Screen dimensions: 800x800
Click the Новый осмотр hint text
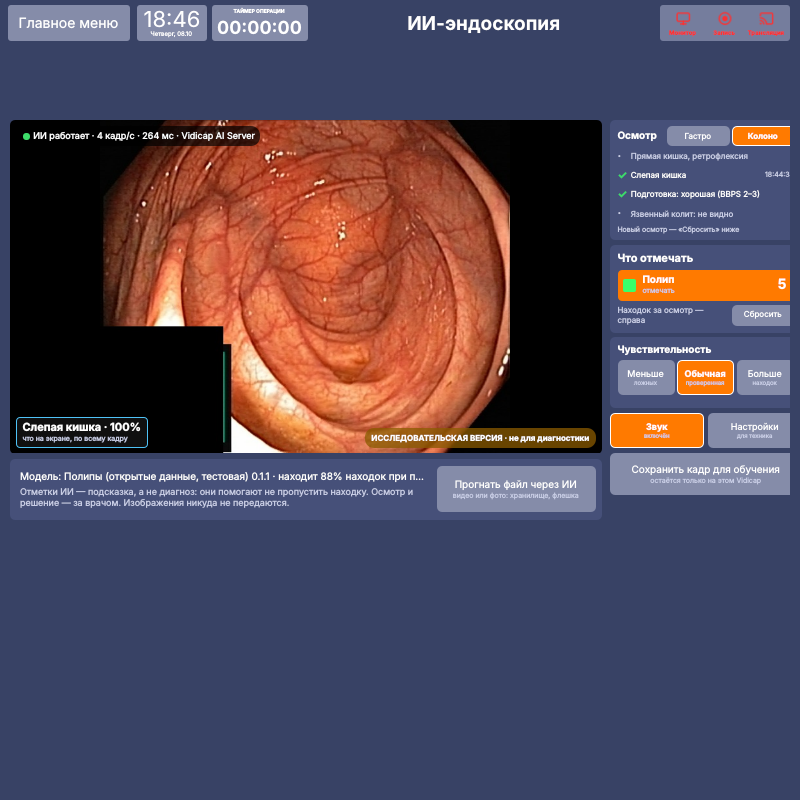point(678,230)
